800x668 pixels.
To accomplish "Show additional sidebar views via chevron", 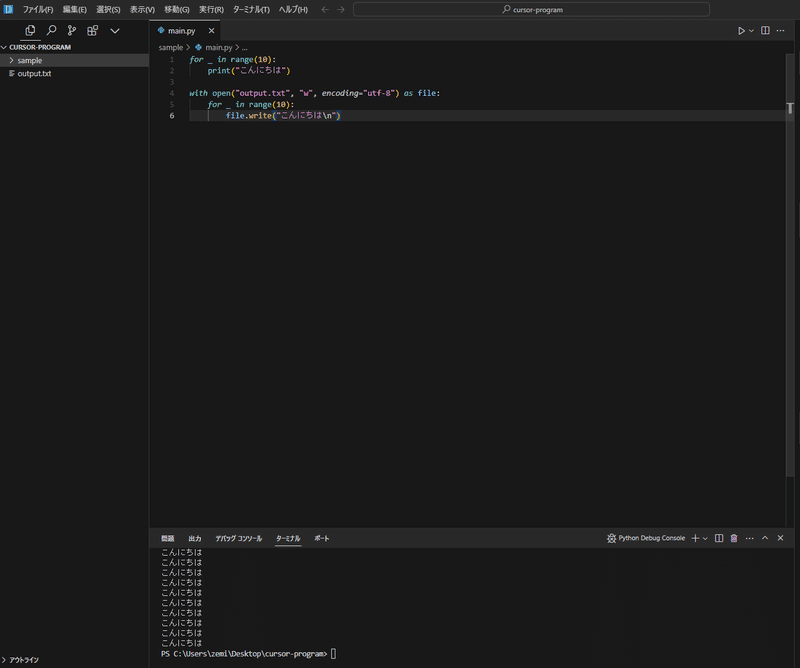I will (115, 31).
